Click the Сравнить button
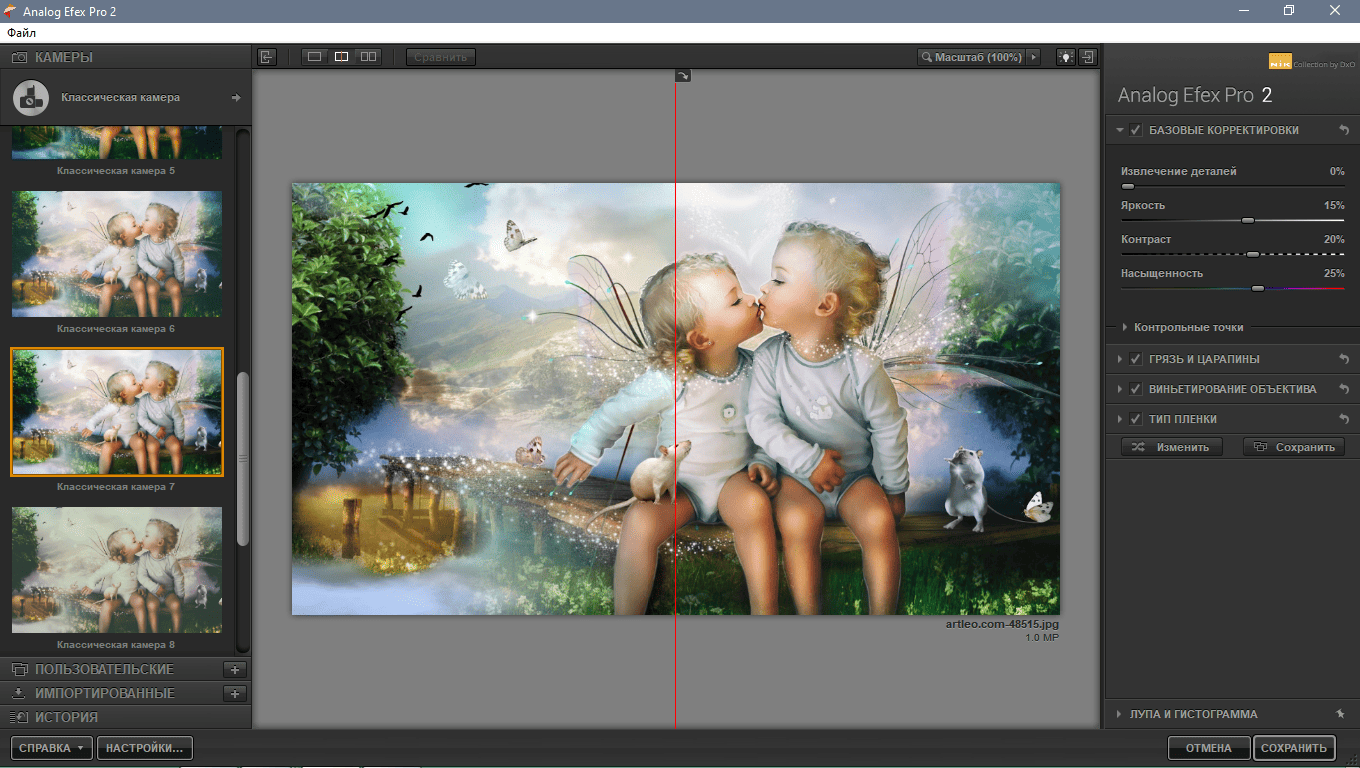1360x768 pixels. (441, 57)
